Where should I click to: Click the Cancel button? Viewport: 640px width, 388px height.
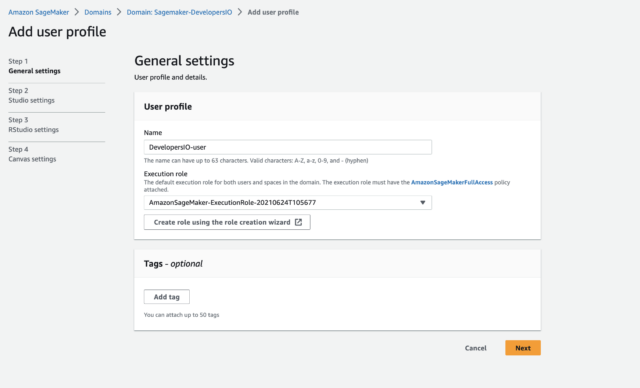click(476, 348)
